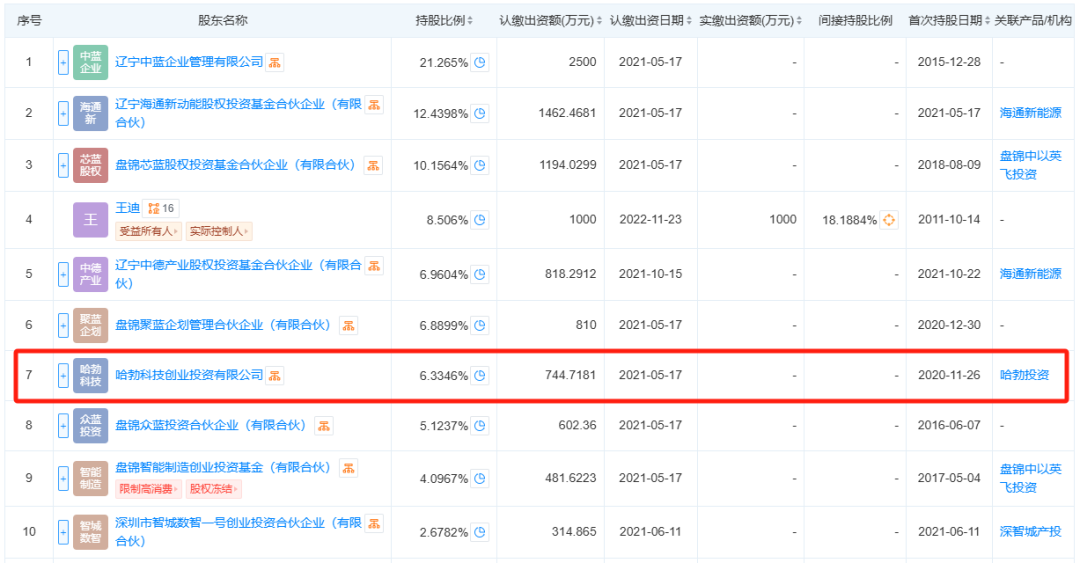Click the 限制高消费 risk tag
The height and width of the screenshot is (563, 1080).
coord(148,489)
